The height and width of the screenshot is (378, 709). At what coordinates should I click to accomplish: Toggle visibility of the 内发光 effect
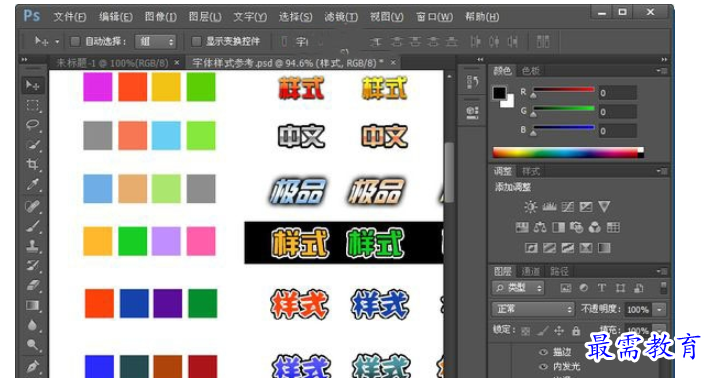coord(543,366)
